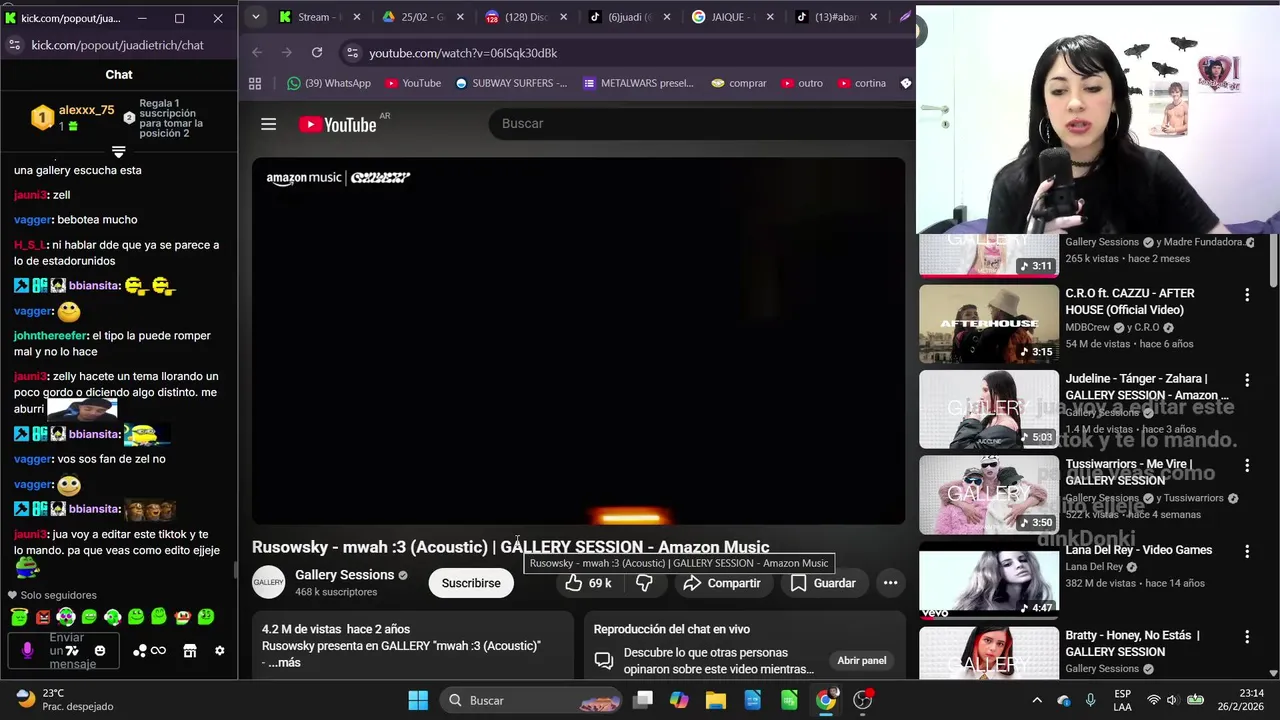Open options for Lana Del Rey video
Viewport: 1280px width, 720px height.
click(x=1247, y=552)
